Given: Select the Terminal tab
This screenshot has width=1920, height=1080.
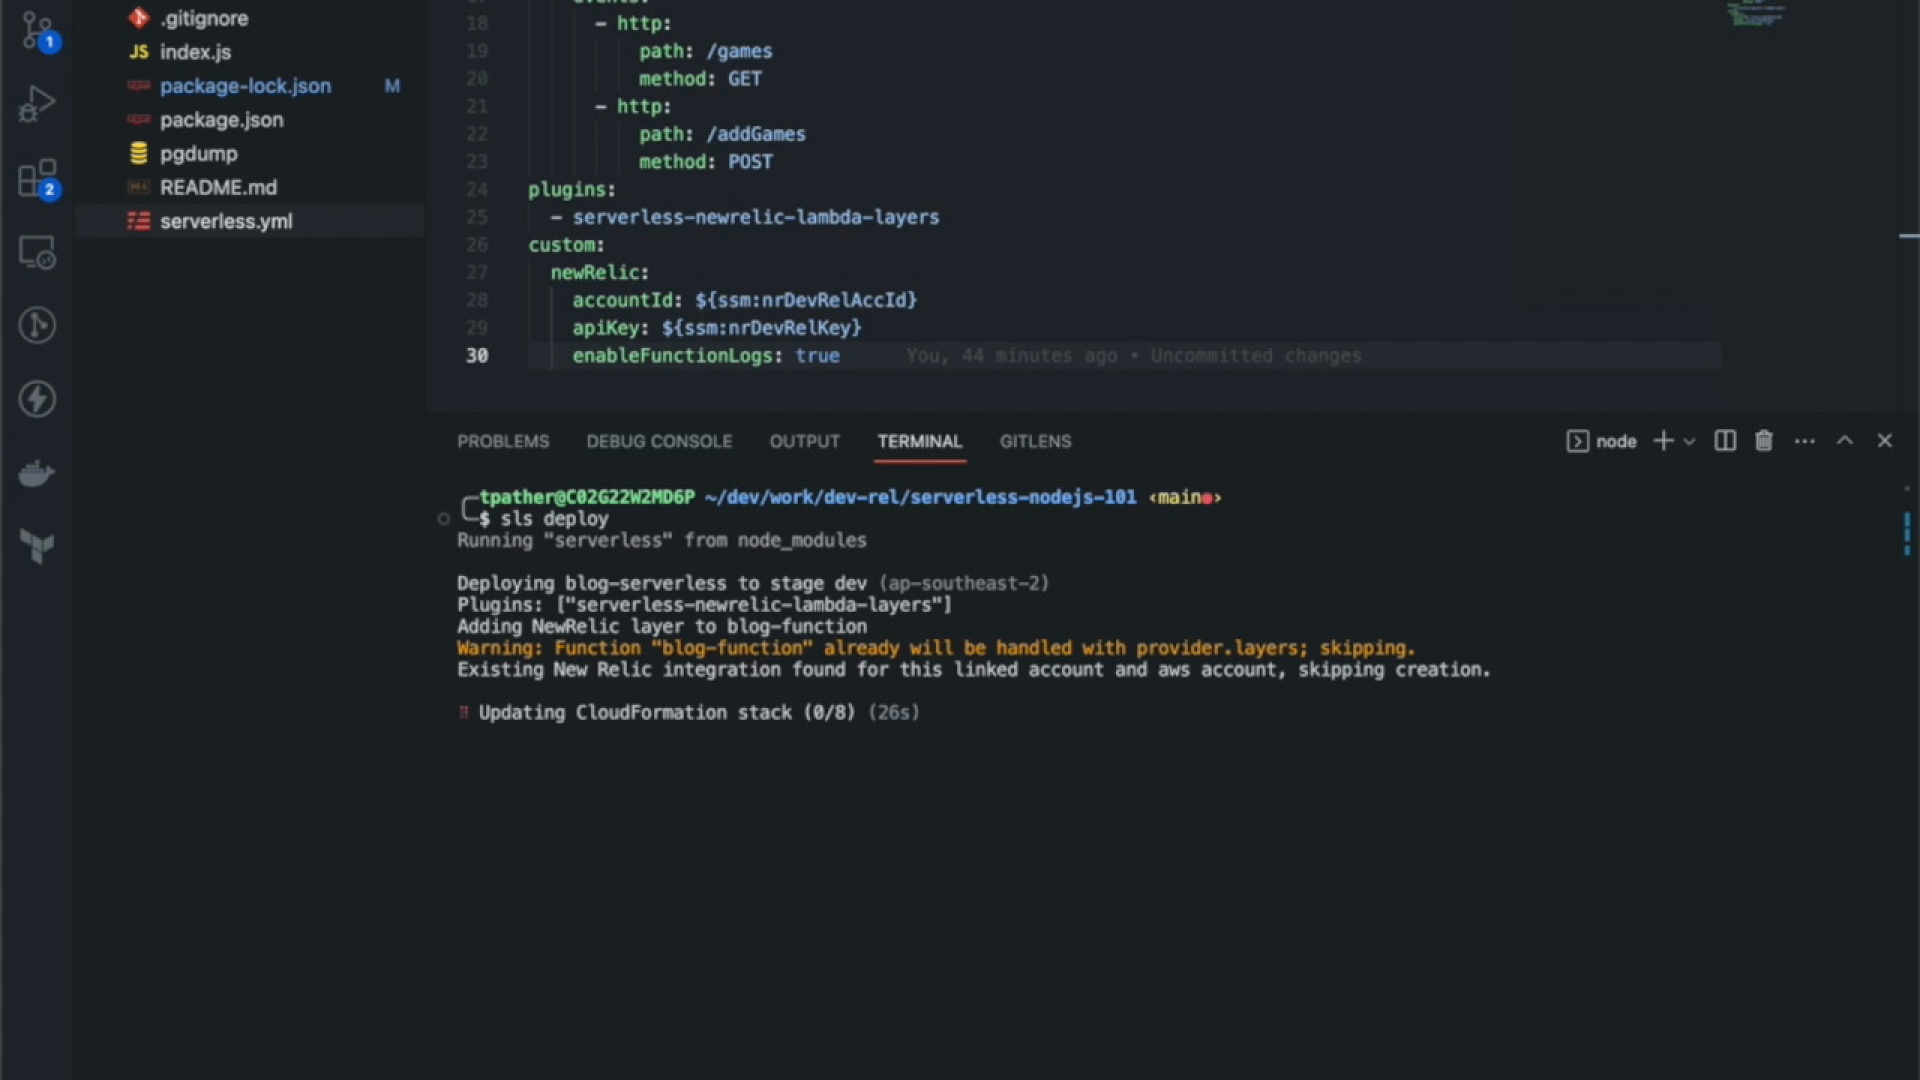Looking at the screenshot, I should (920, 441).
